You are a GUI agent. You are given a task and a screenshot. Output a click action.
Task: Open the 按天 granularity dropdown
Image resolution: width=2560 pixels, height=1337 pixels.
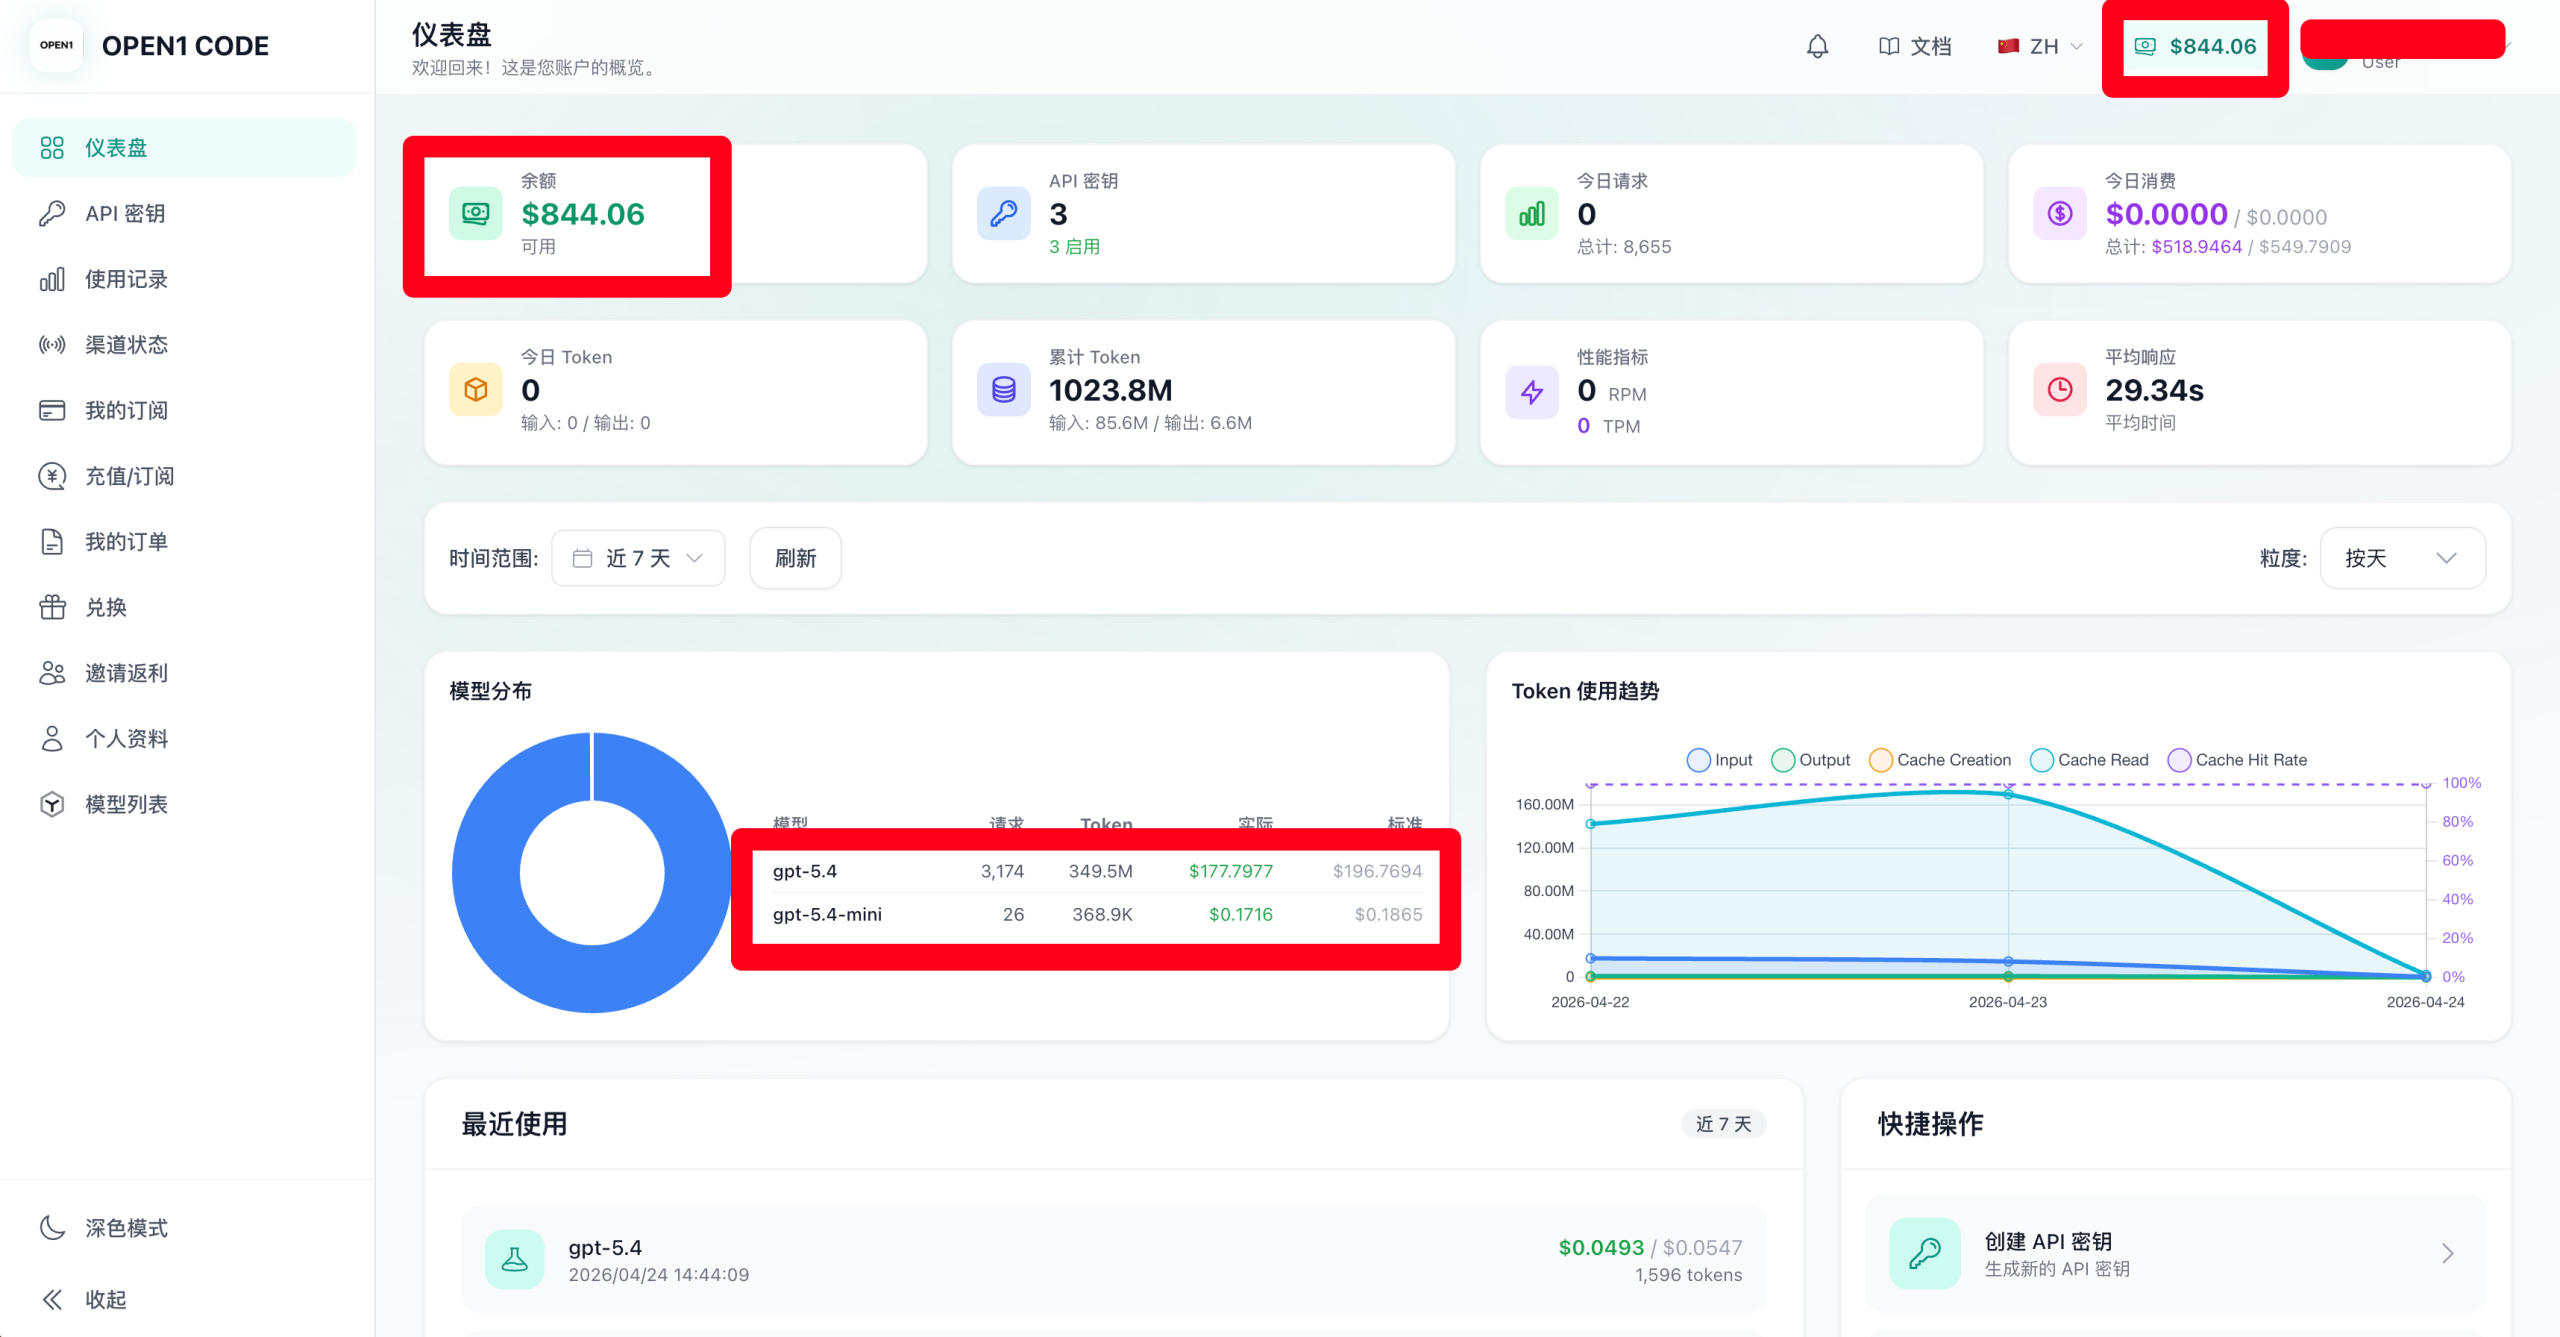tap(2401, 558)
